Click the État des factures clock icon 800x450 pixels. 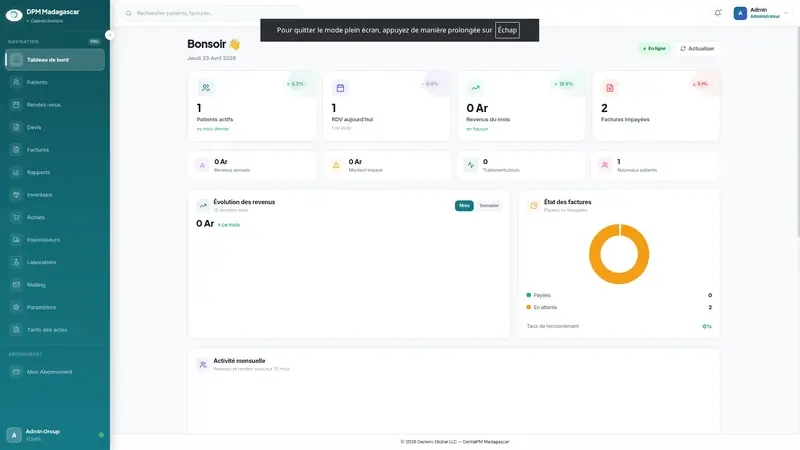pos(534,206)
